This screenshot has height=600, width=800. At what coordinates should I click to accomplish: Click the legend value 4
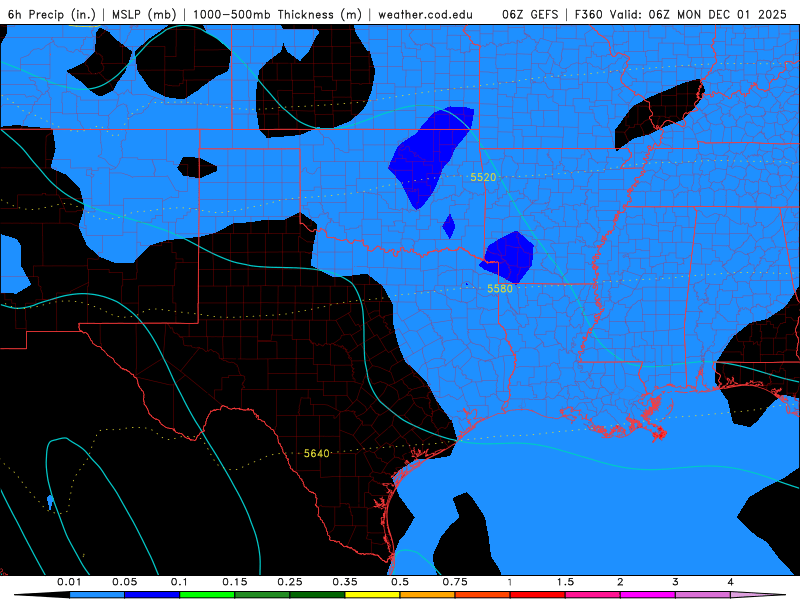[x=731, y=582]
